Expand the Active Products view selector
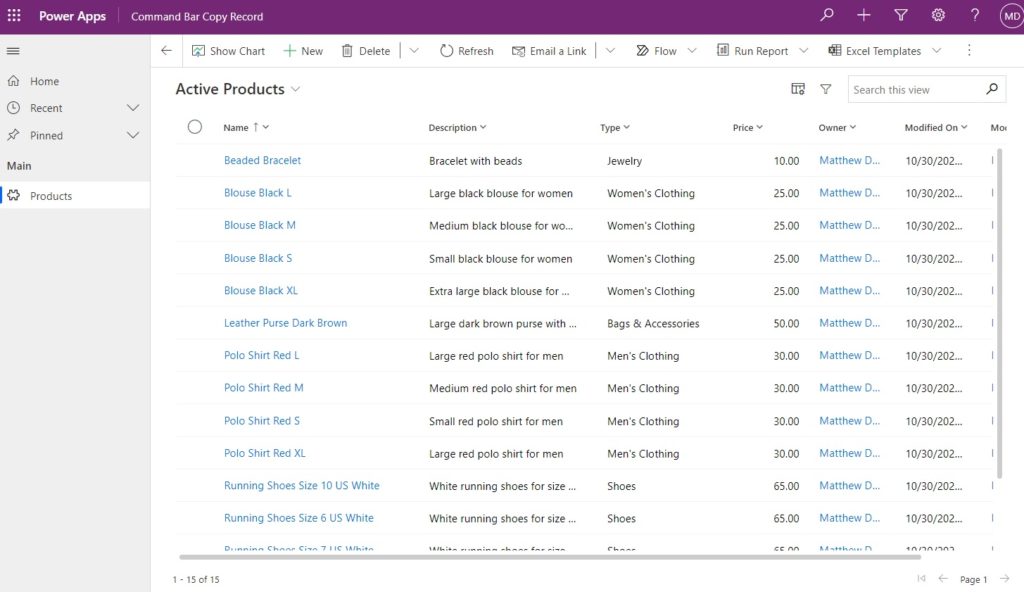 point(295,89)
